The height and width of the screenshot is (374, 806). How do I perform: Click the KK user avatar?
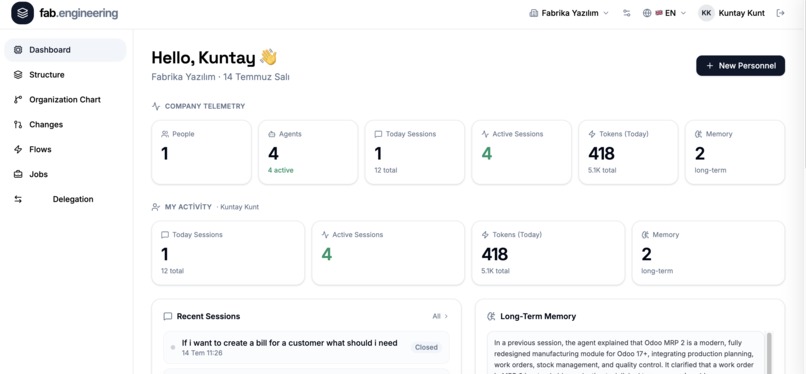coord(706,13)
